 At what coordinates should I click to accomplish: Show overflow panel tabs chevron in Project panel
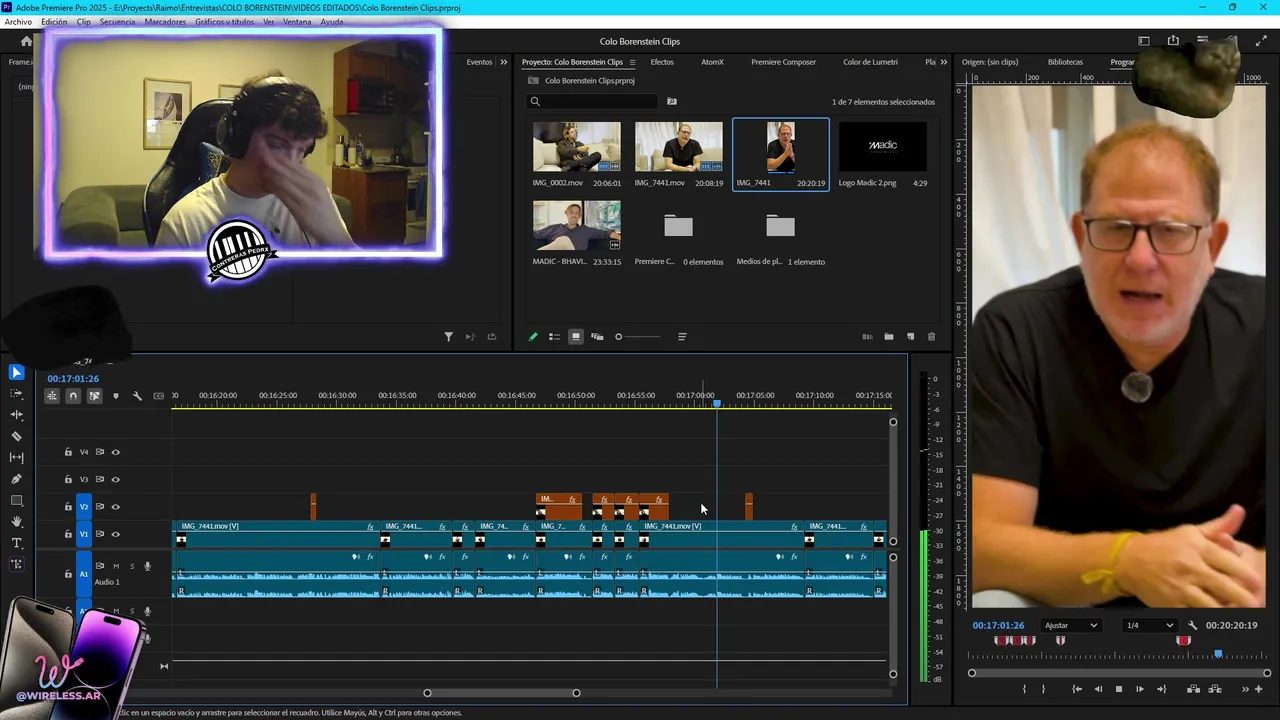tap(944, 62)
